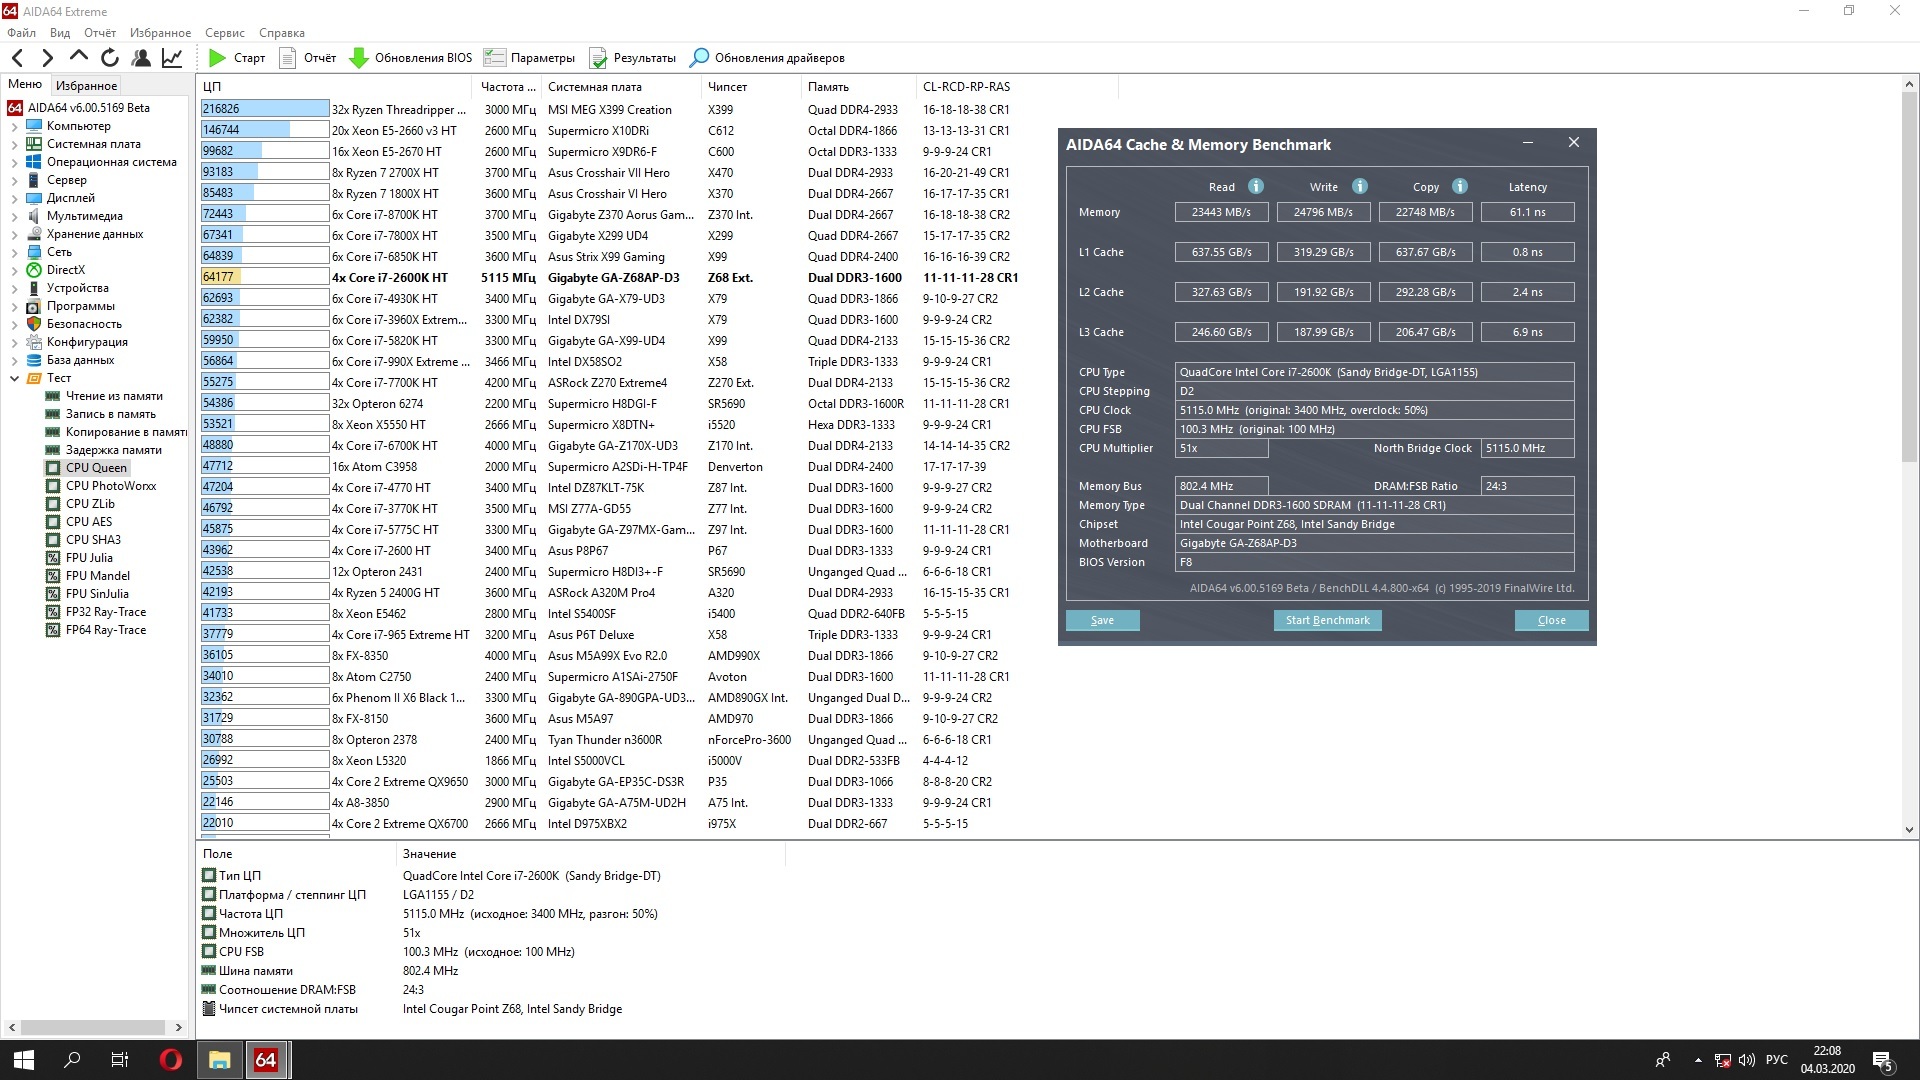Open Task View on taskbar
The image size is (1920, 1080).
pyautogui.click(x=120, y=1060)
